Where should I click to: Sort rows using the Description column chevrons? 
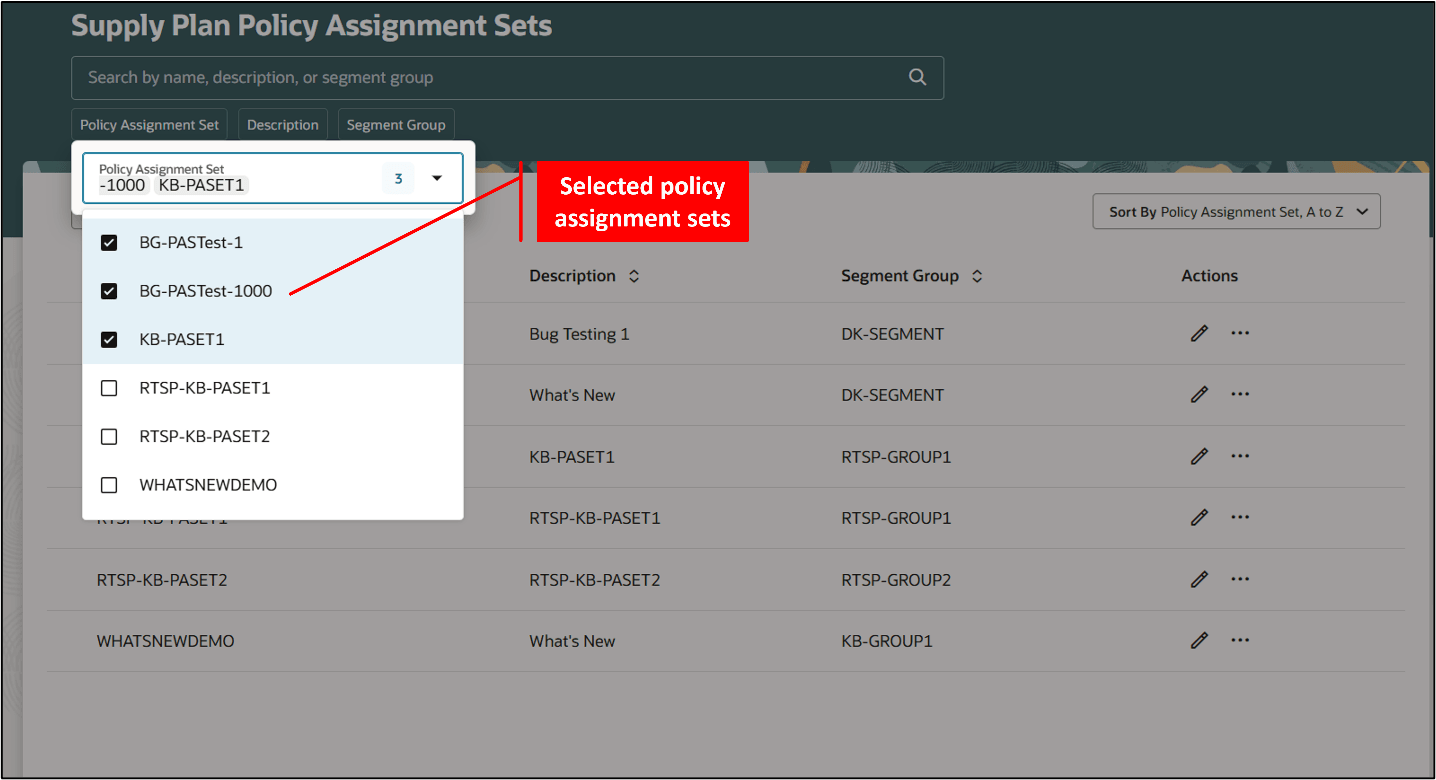pos(634,275)
